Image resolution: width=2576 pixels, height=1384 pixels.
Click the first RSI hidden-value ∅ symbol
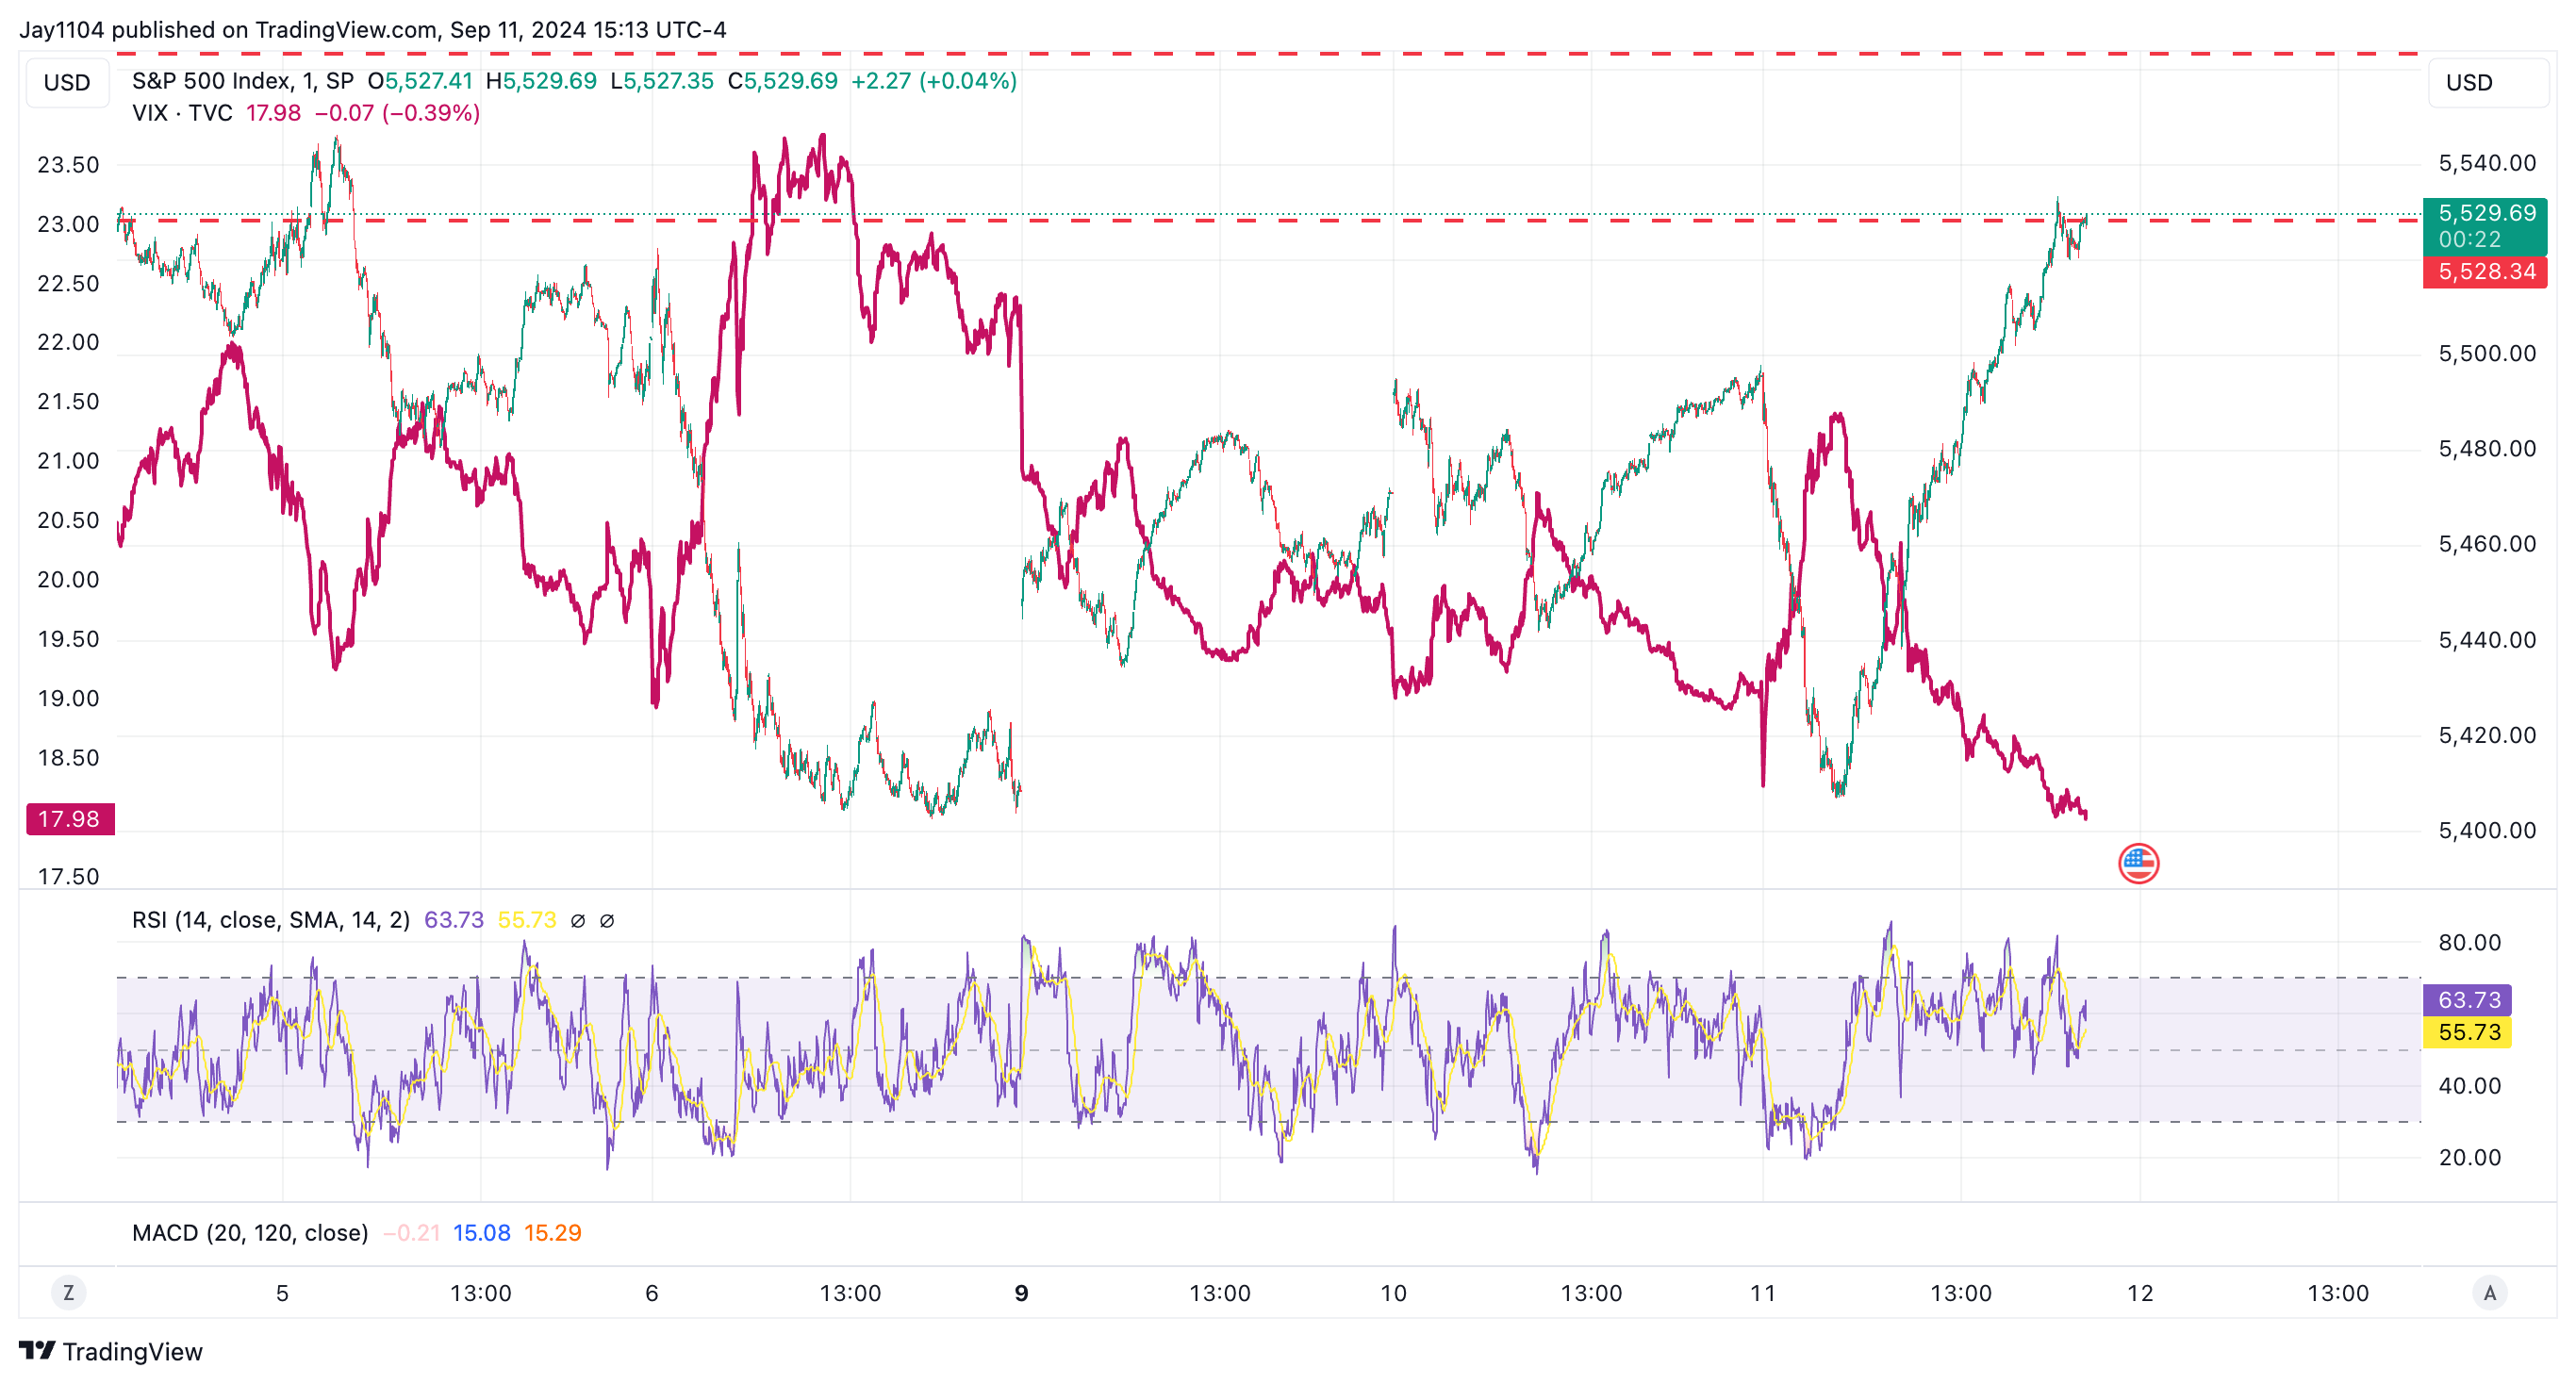[577, 920]
